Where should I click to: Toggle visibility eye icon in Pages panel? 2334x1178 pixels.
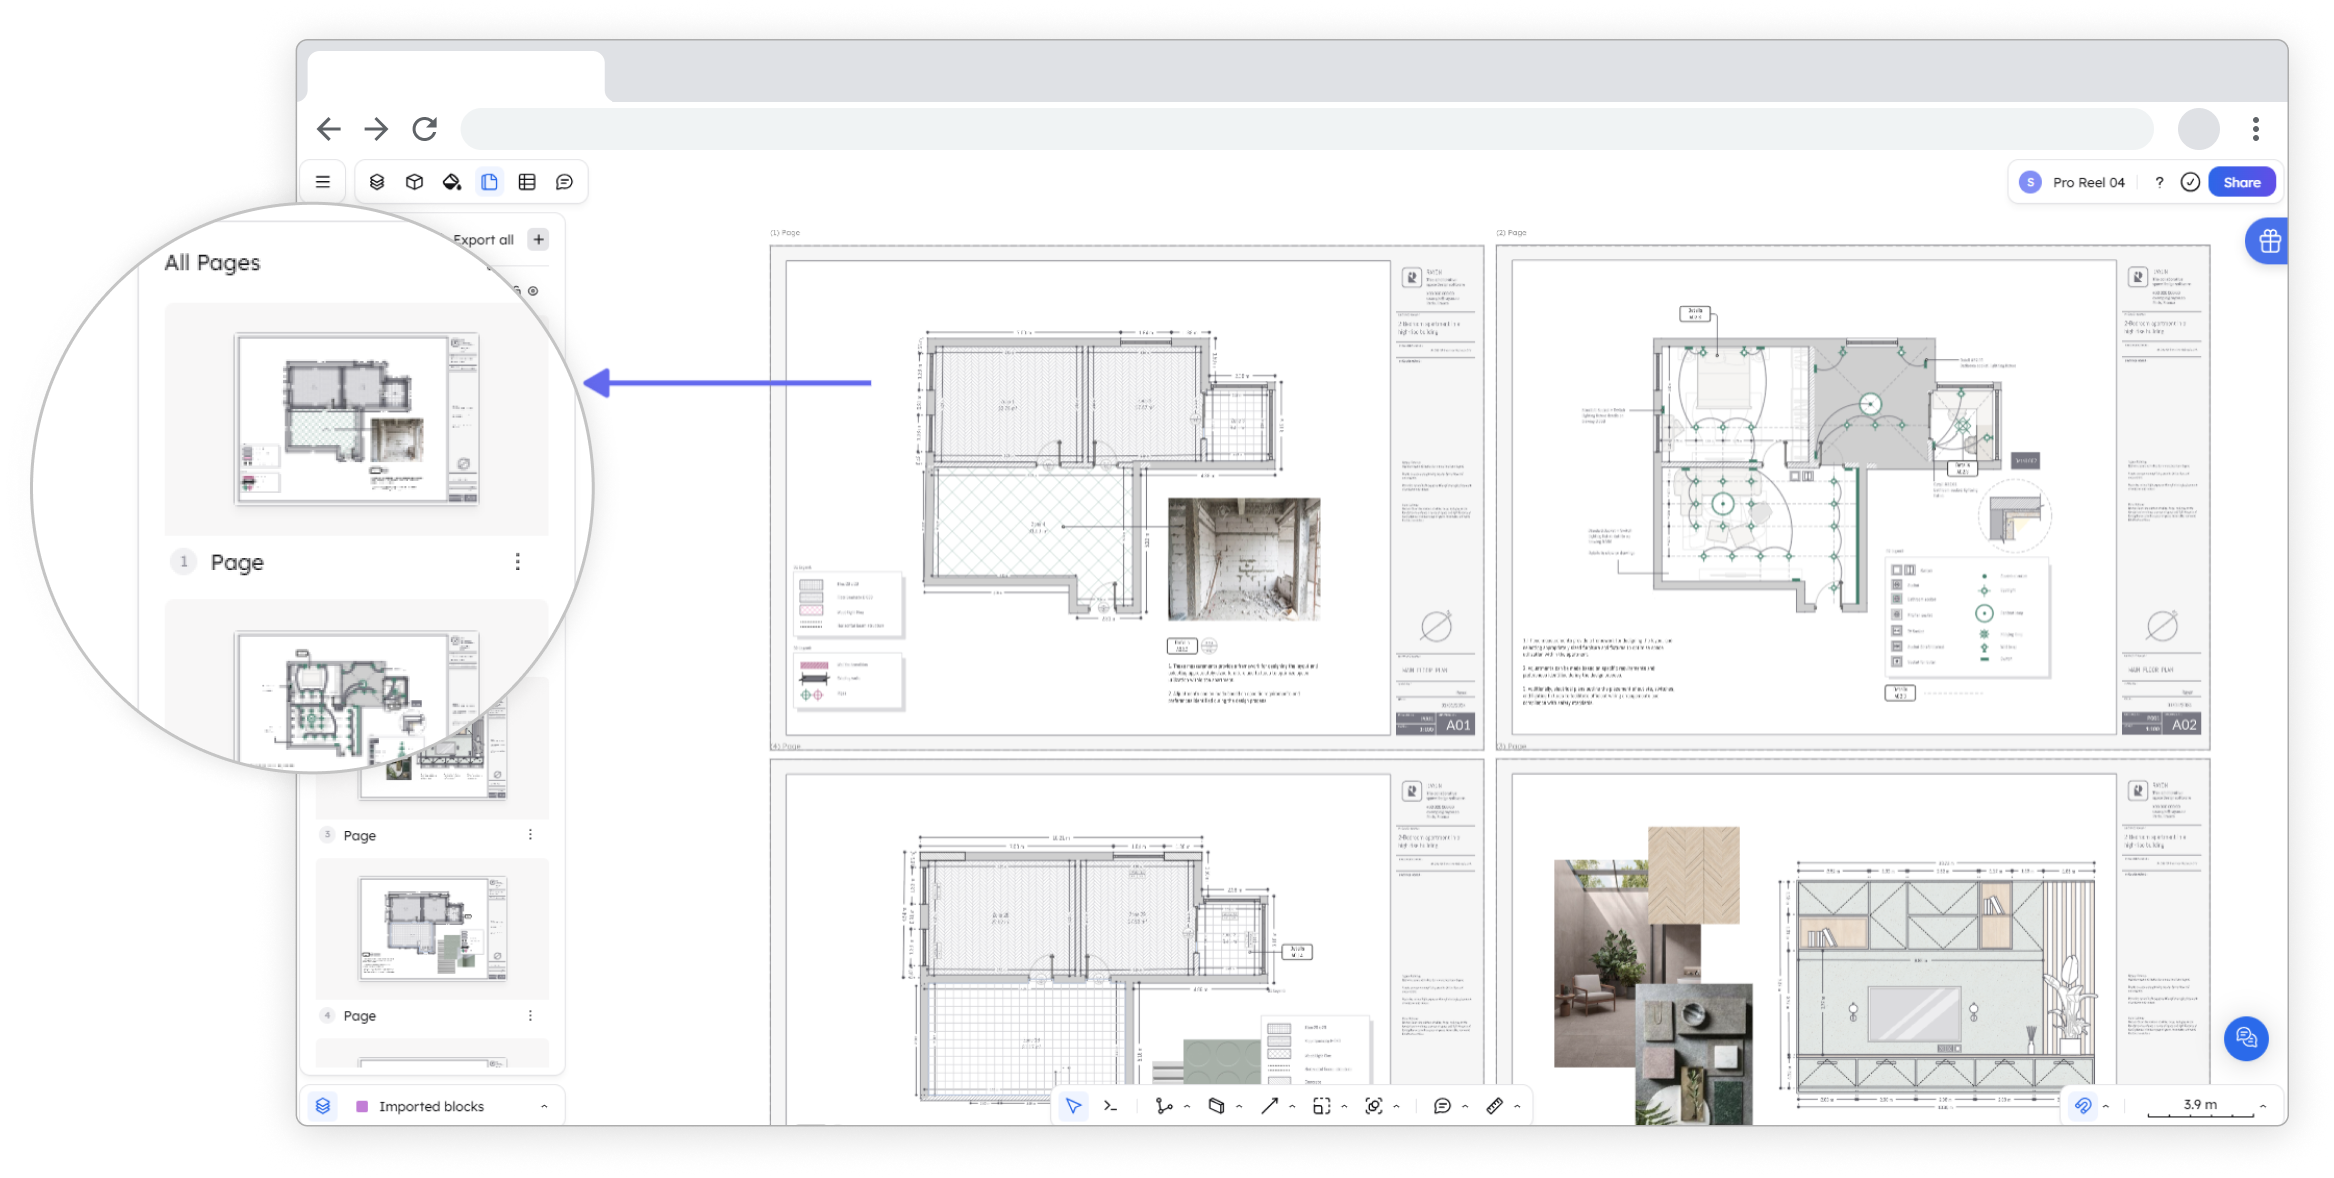(533, 291)
